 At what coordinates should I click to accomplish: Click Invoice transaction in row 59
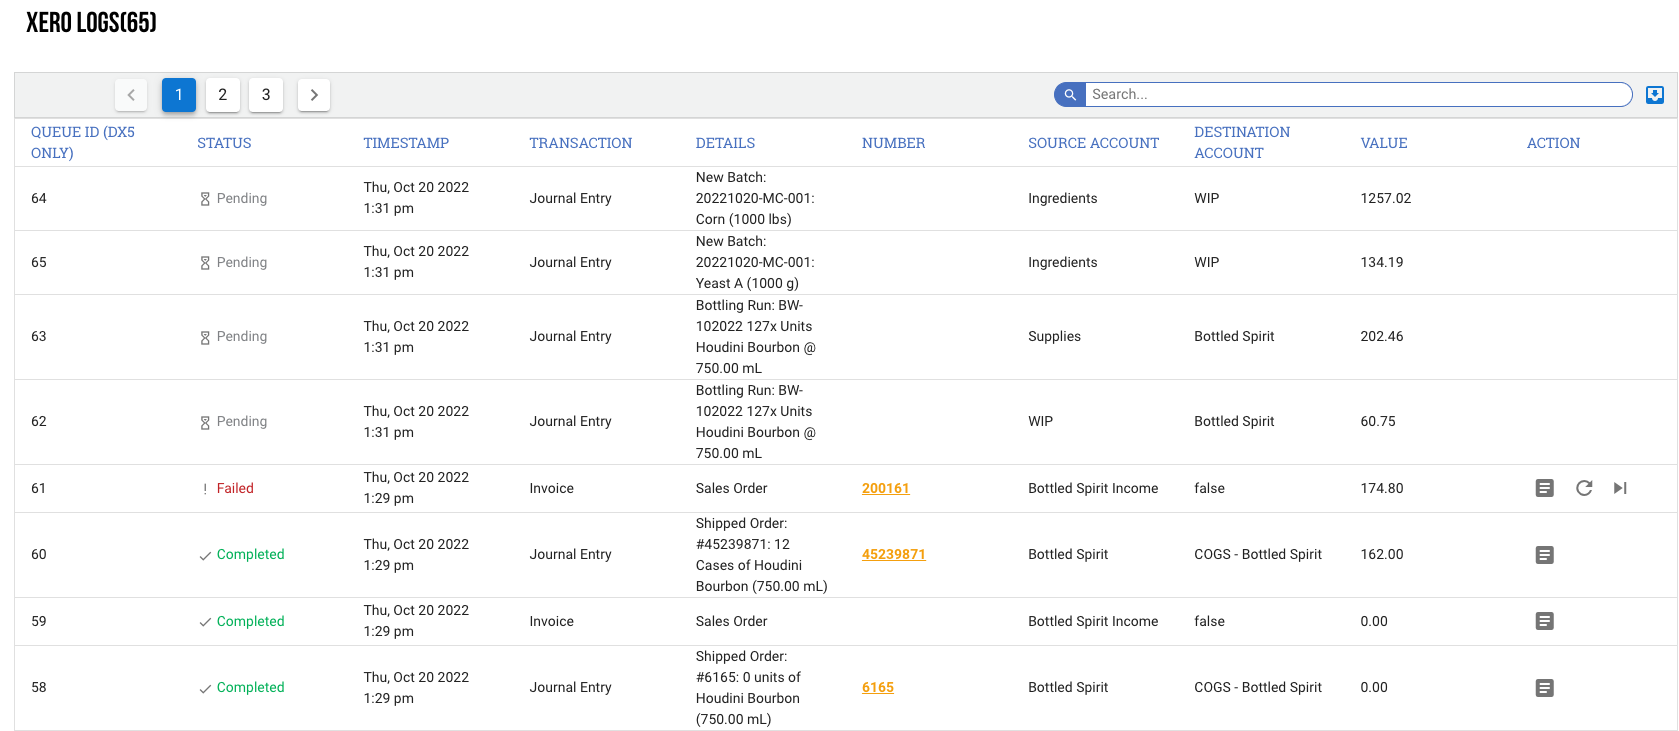(x=552, y=621)
